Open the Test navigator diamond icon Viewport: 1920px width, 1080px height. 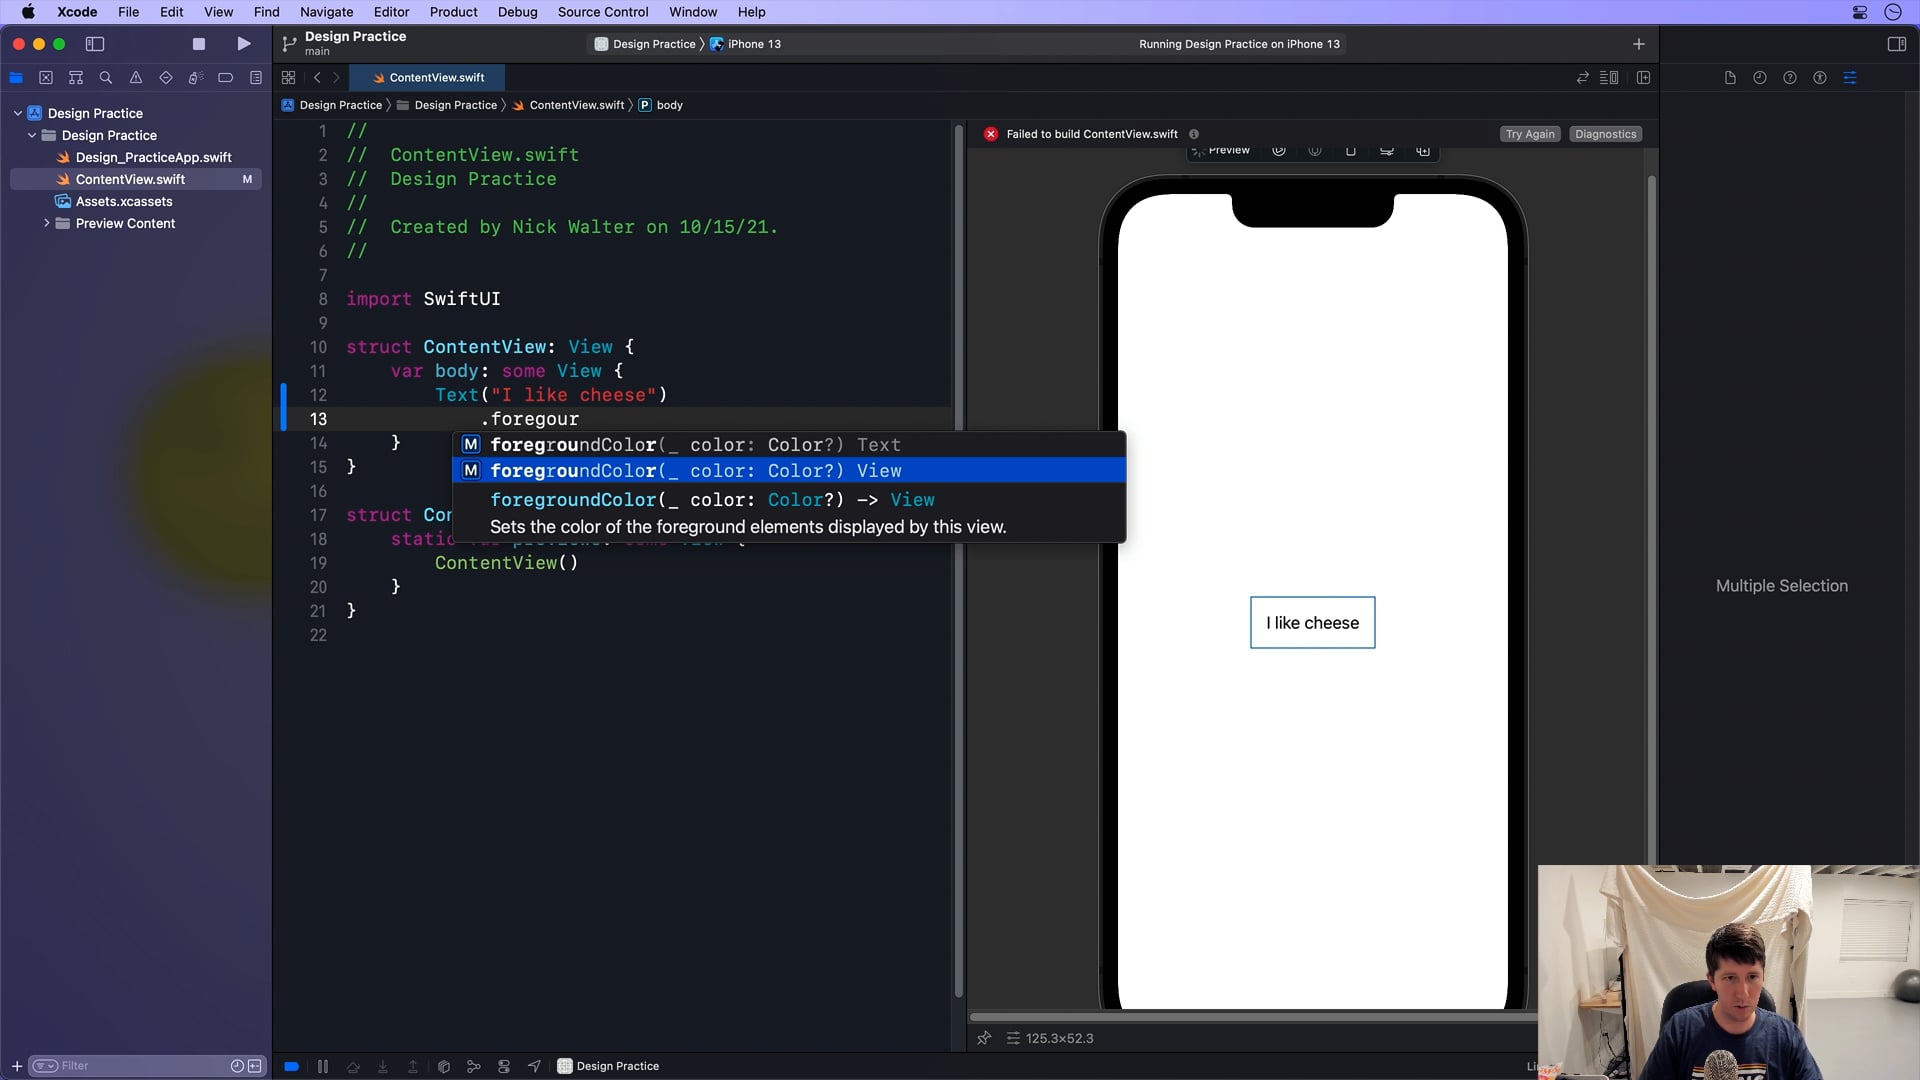[x=166, y=78]
